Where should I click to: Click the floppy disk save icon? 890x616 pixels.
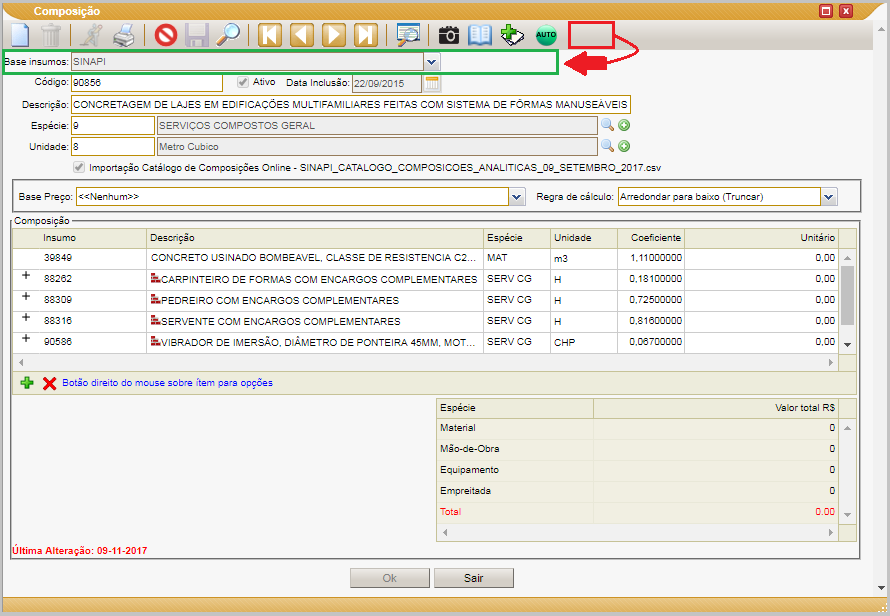197,35
